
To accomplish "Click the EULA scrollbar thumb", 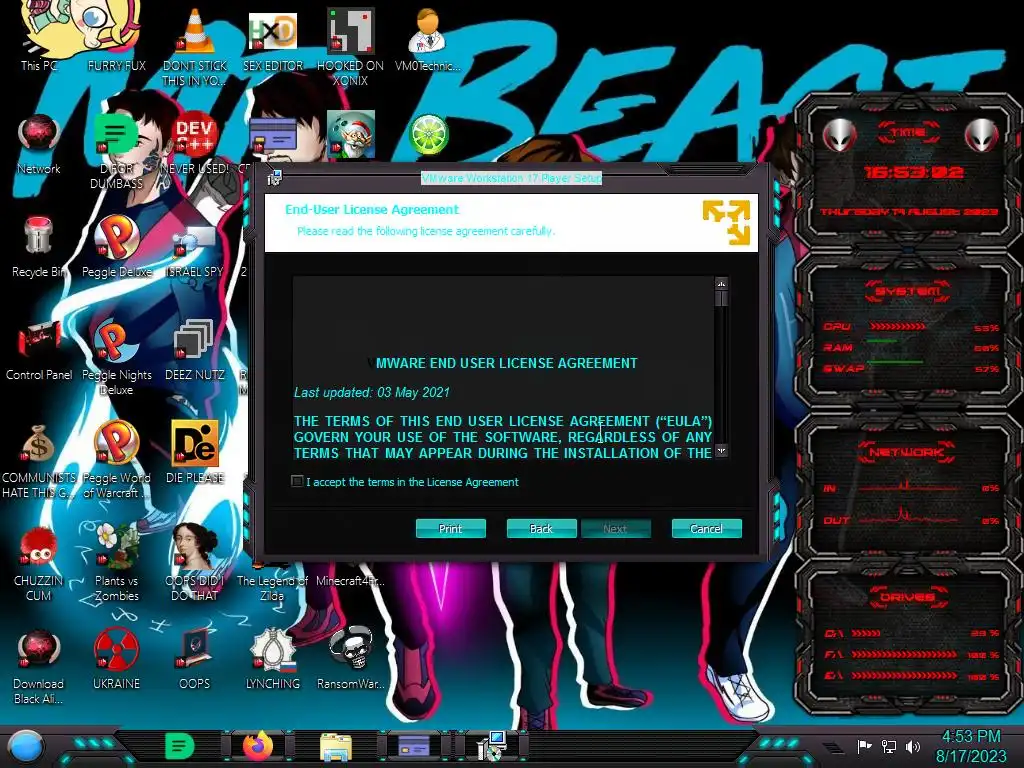I will tap(721, 298).
